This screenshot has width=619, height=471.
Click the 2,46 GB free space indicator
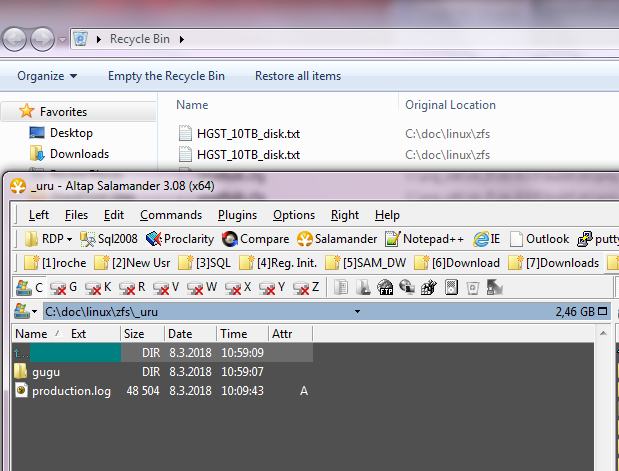pos(575,312)
